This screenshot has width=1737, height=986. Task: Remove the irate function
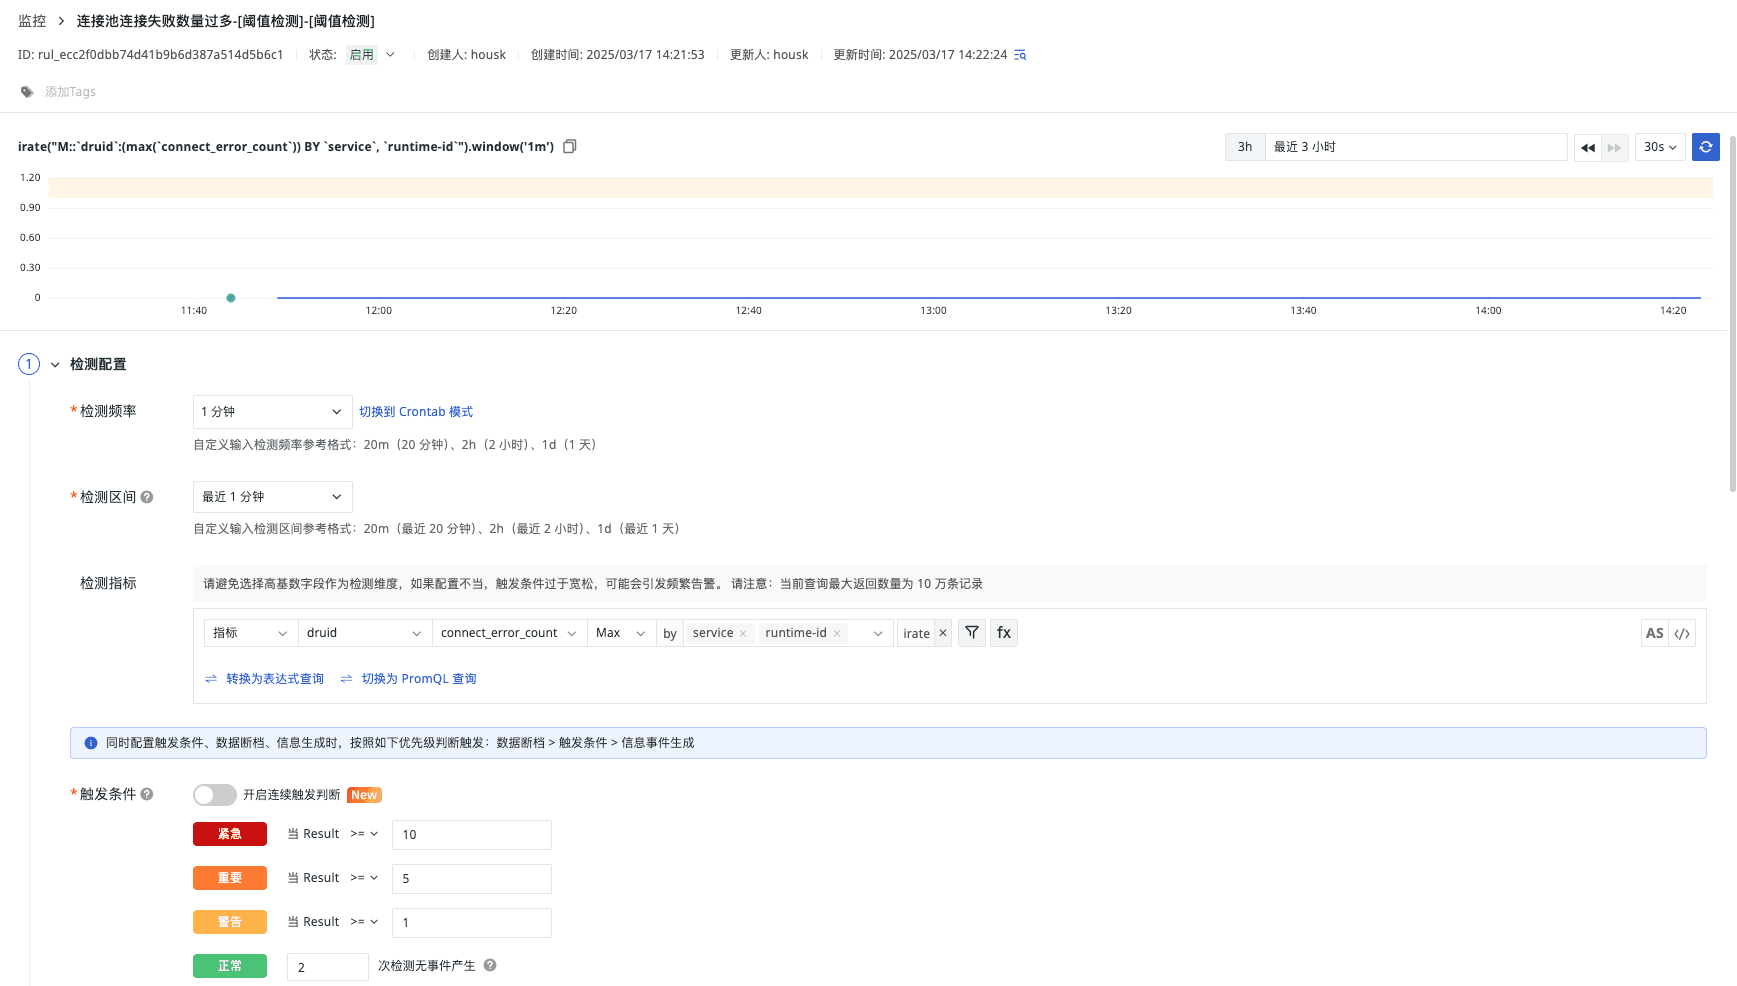(x=943, y=633)
